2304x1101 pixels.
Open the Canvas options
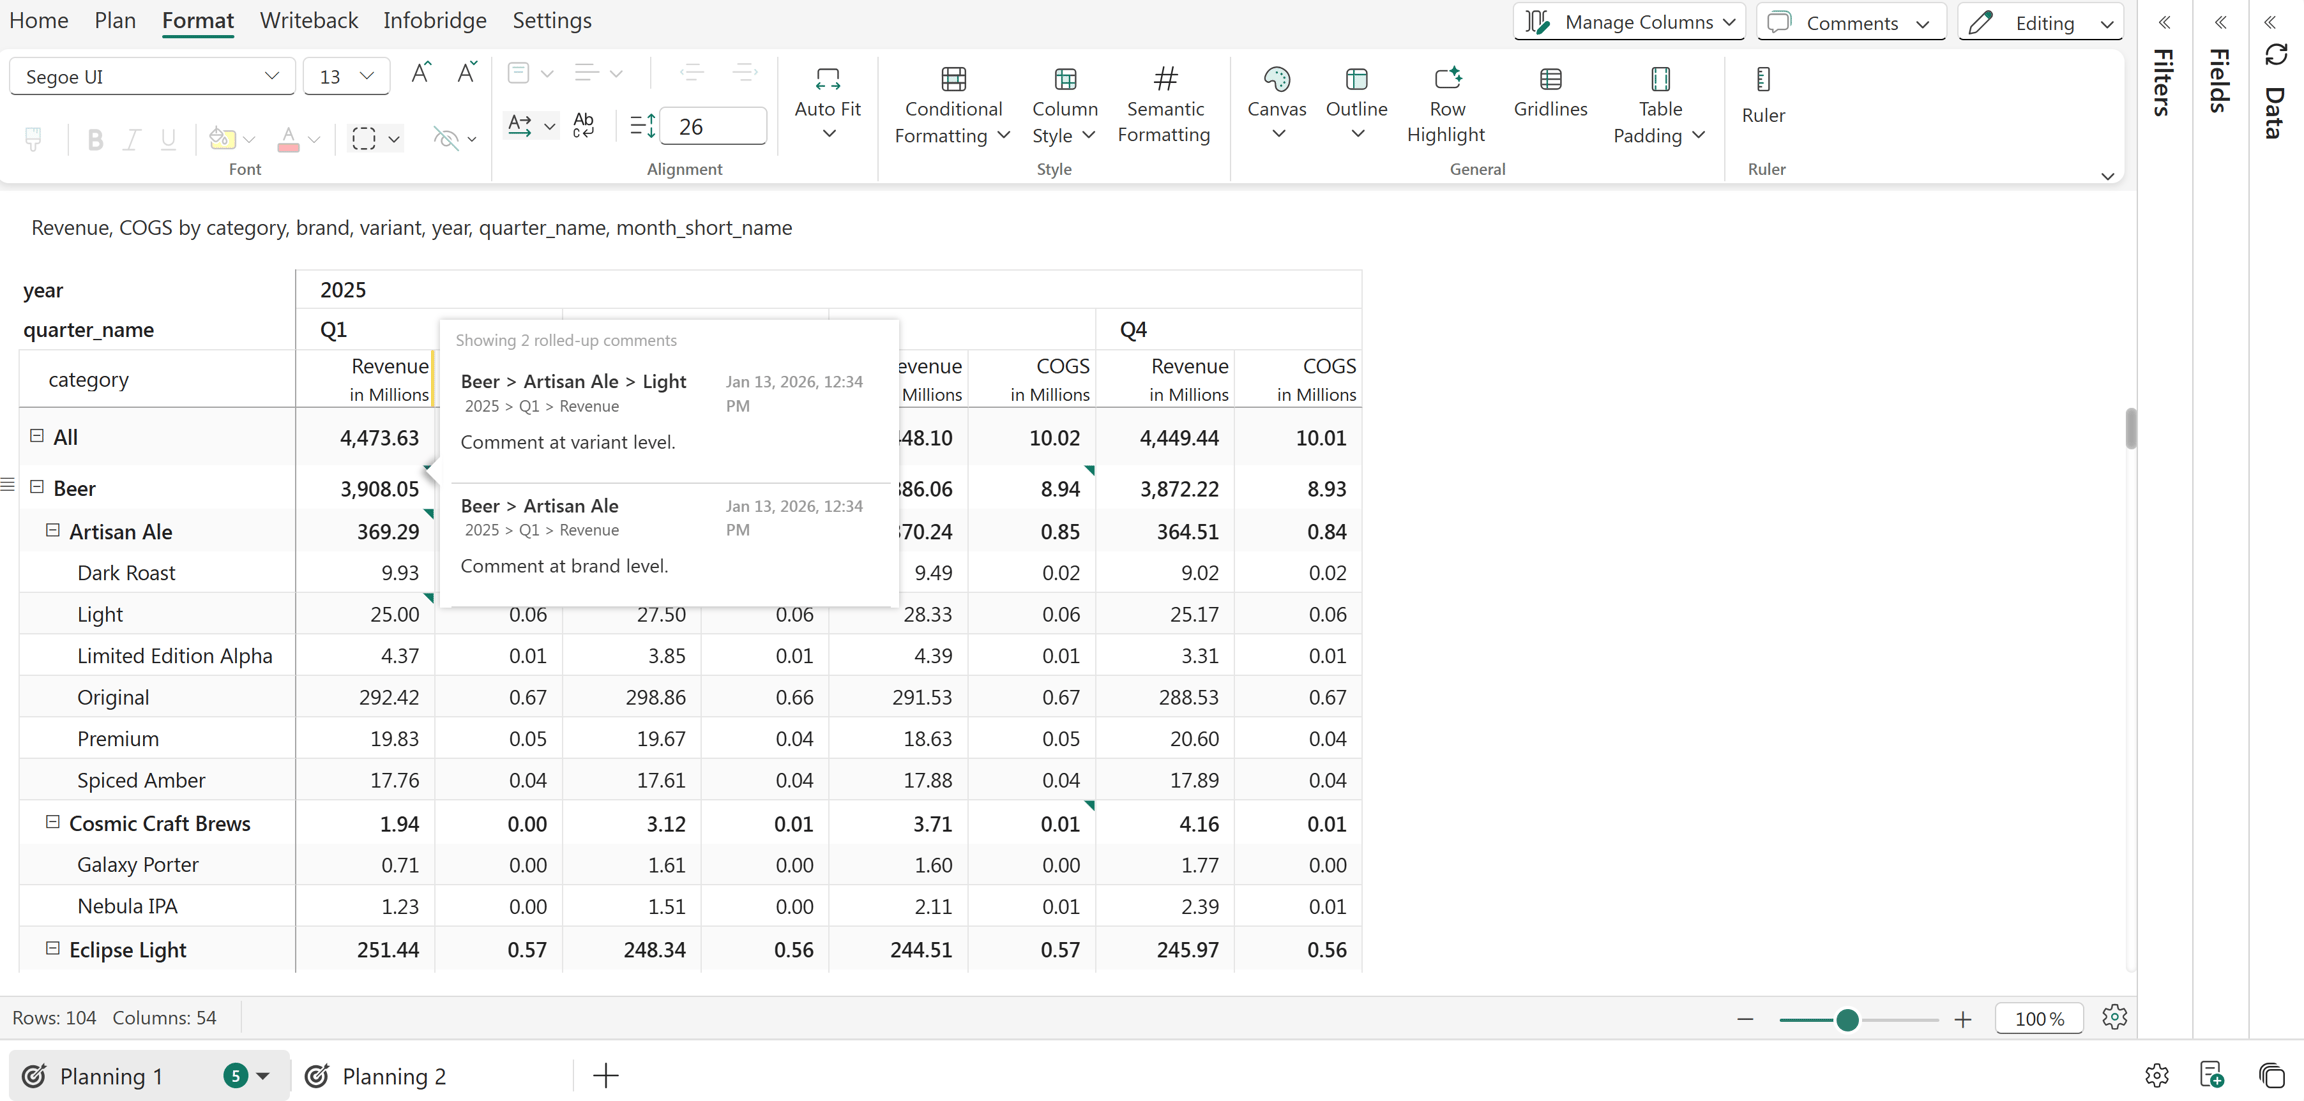click(1276, 104)
